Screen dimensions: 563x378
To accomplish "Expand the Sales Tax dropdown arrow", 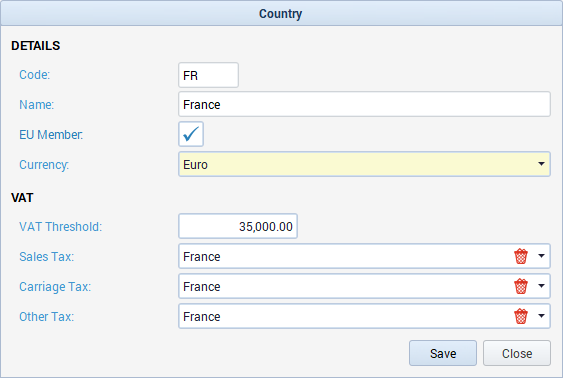I will [x=541, y=256].
